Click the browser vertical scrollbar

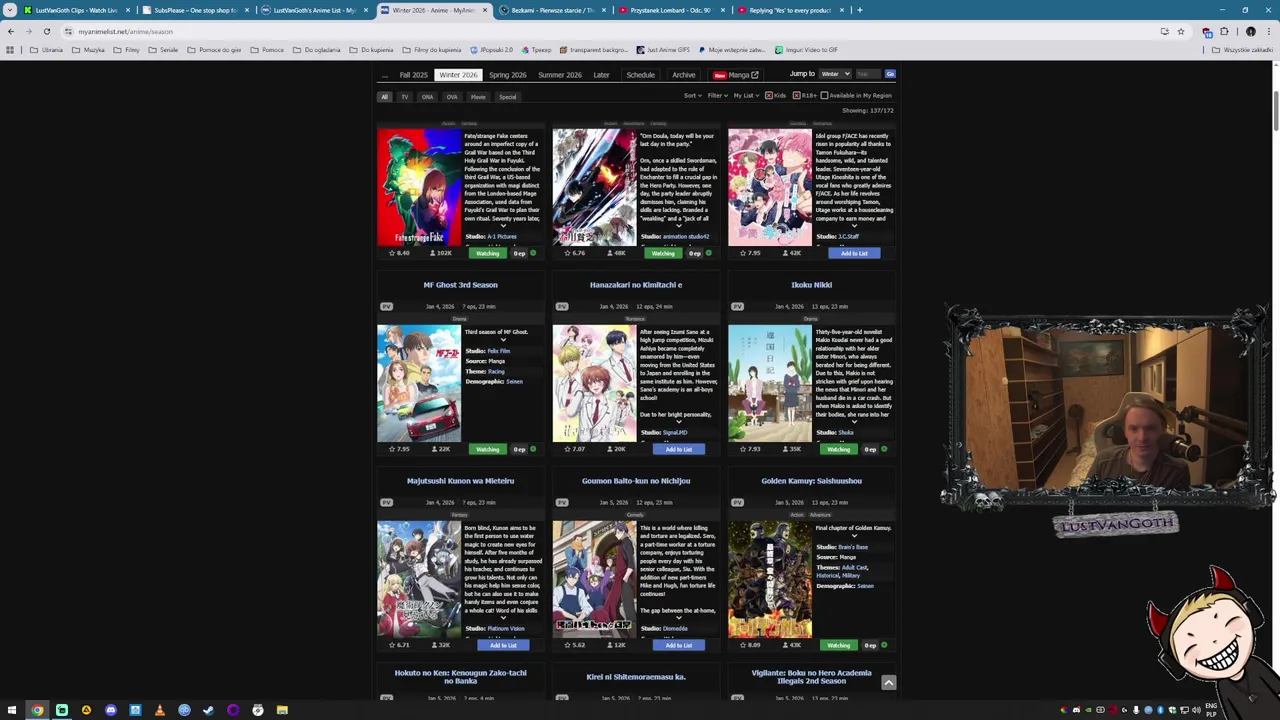point(1276,110)
